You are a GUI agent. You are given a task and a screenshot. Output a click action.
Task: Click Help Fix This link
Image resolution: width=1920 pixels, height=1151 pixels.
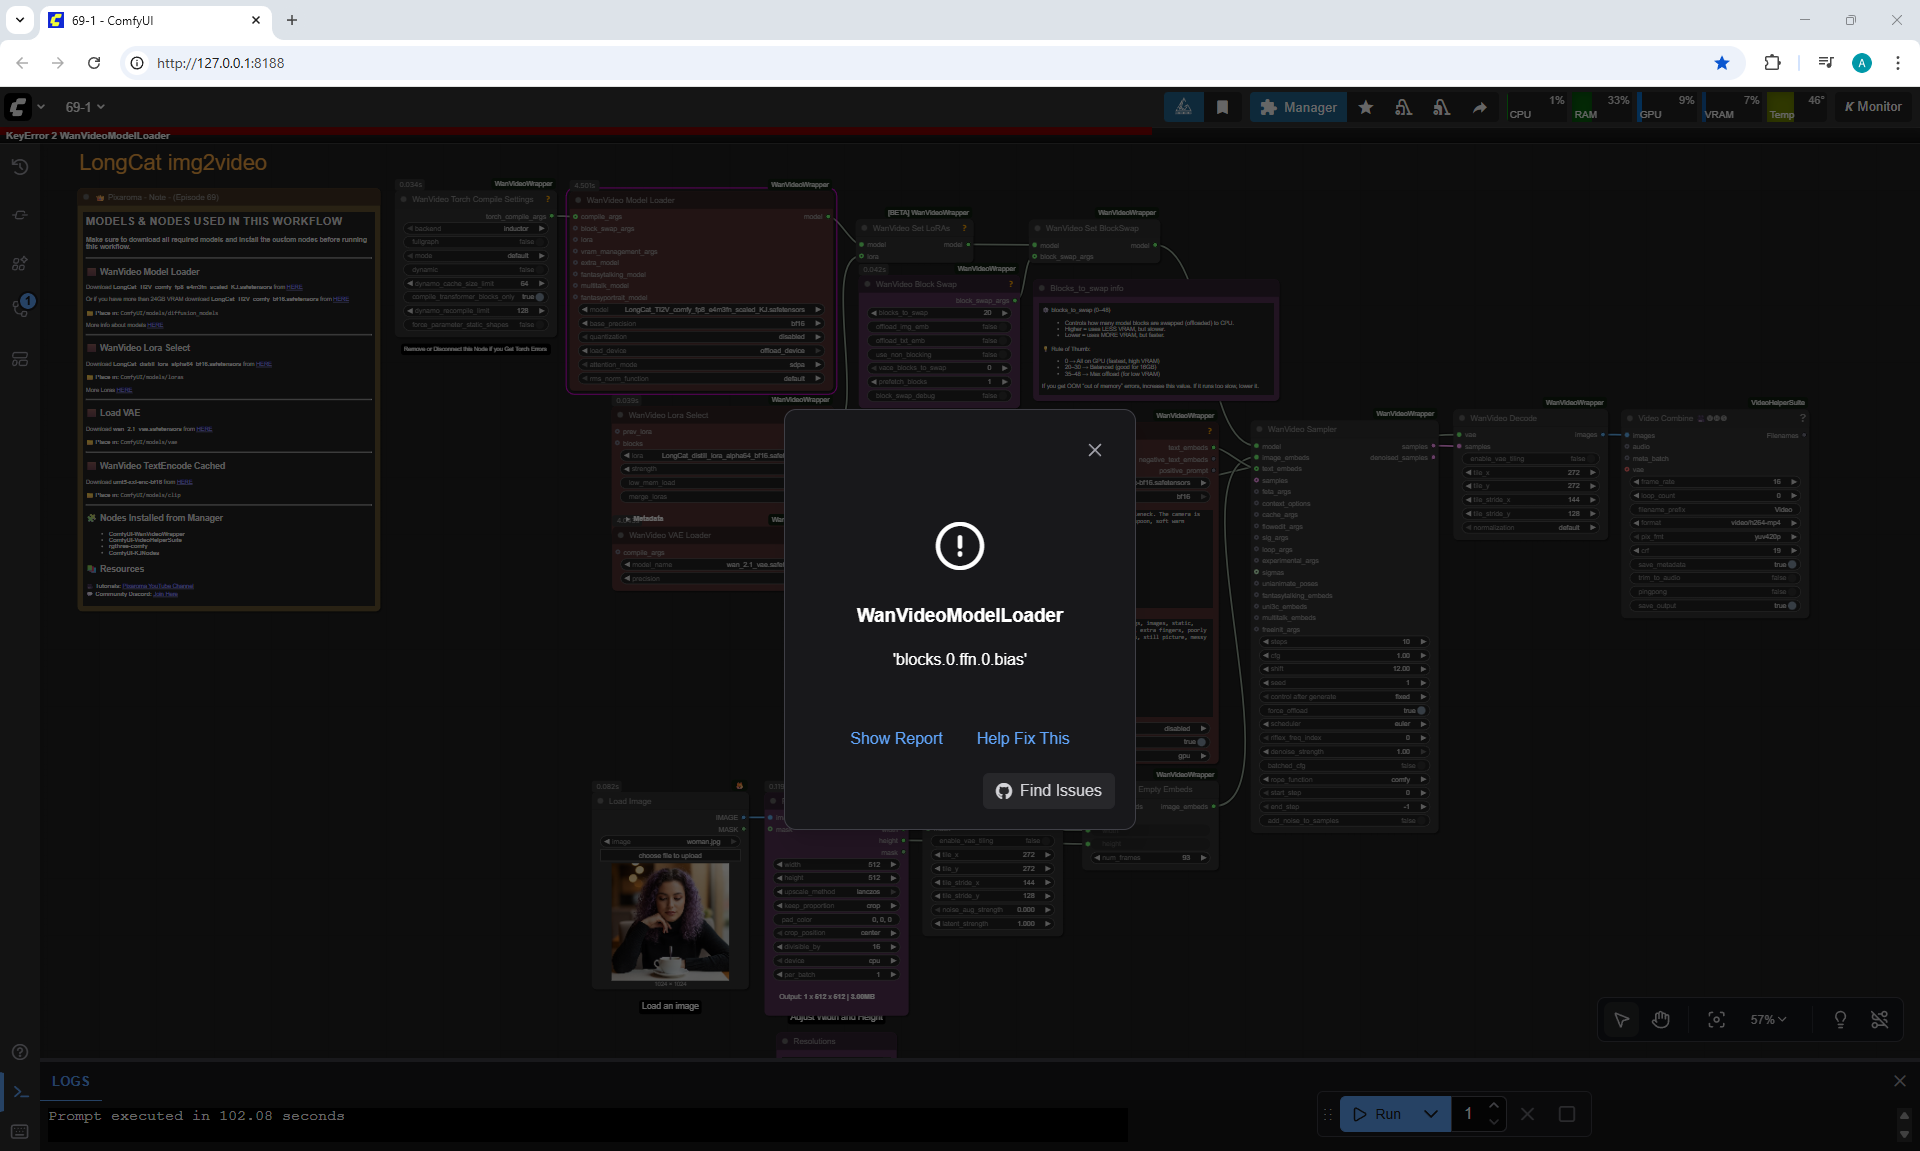[1022, 738]
